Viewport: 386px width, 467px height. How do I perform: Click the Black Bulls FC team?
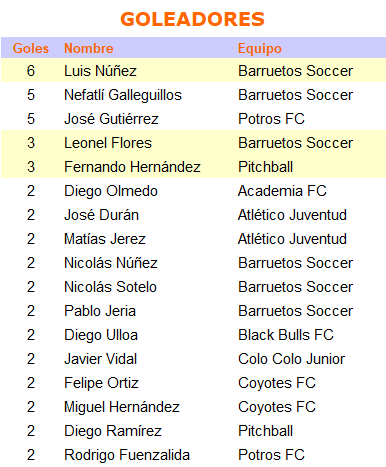pyautogui.click(x=286, y=335)
